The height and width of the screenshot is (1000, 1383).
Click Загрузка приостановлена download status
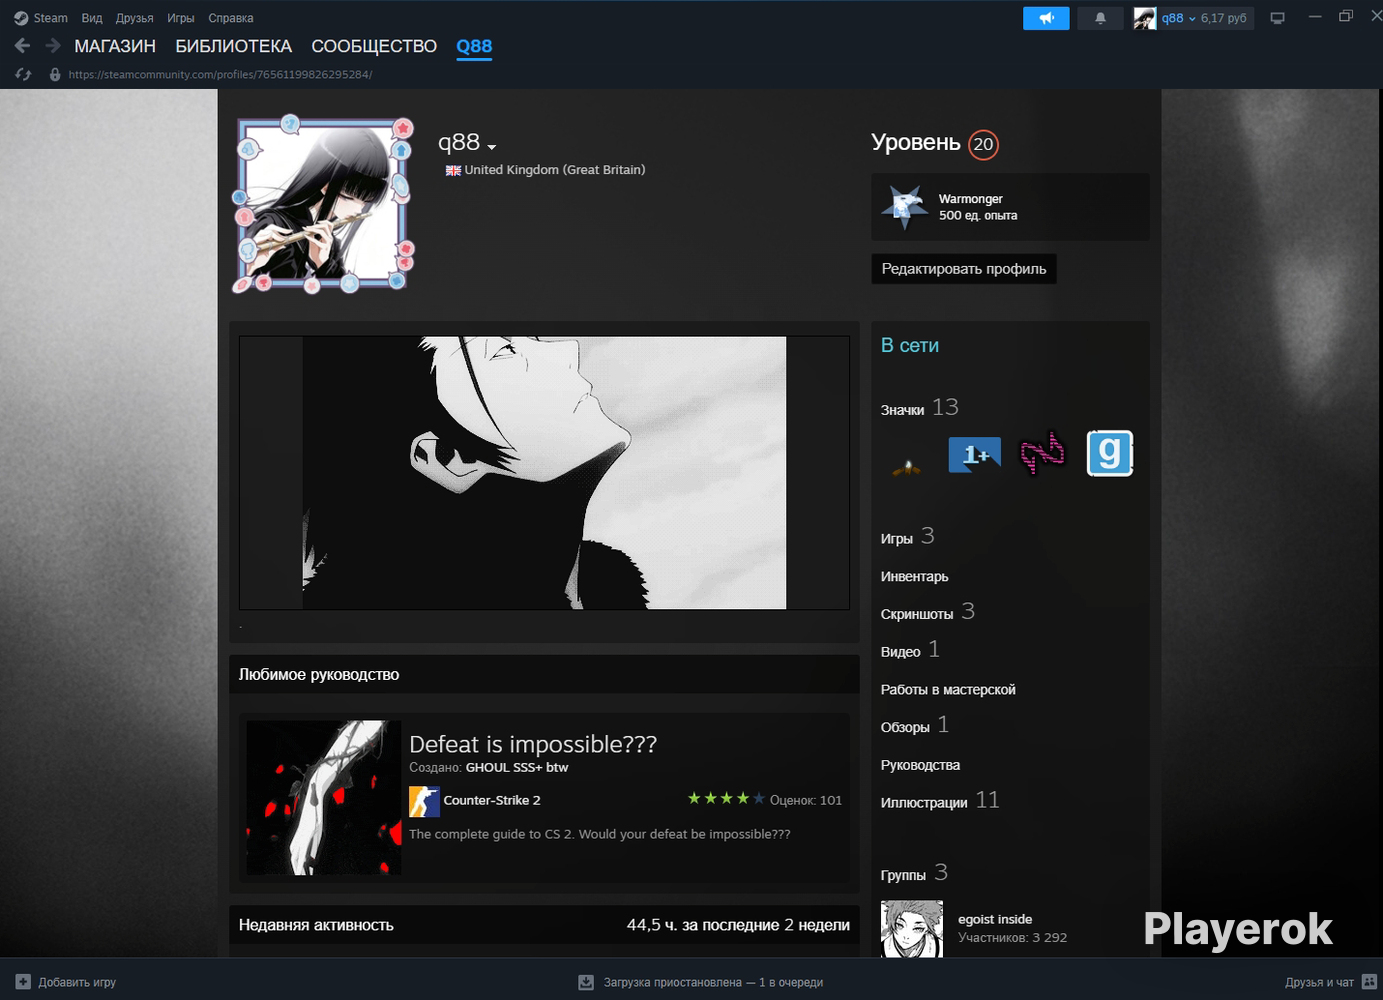(x=713, y=982)
